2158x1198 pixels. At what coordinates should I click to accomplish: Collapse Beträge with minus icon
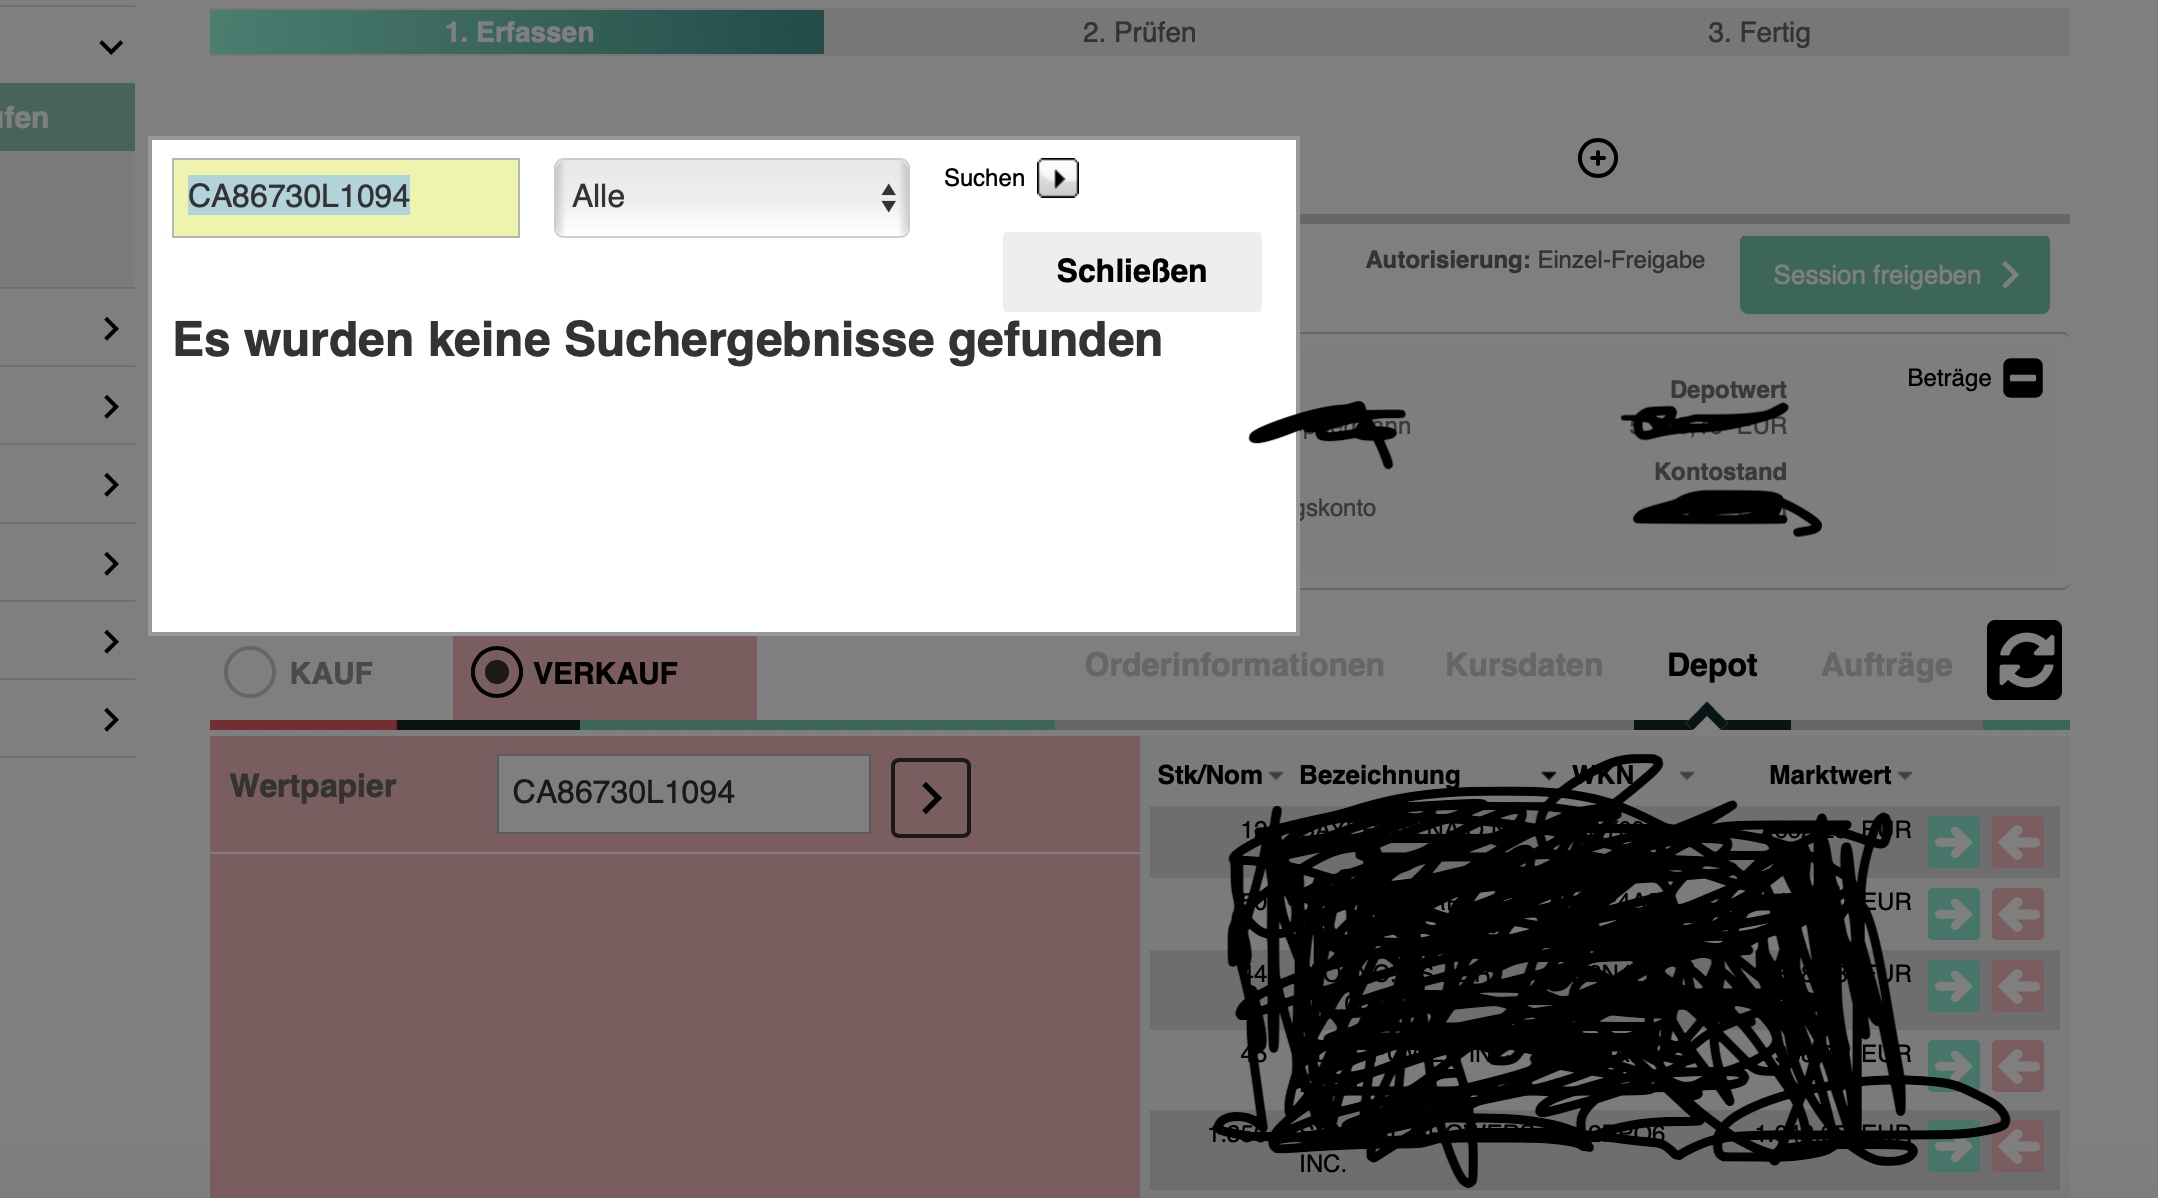2022,378
